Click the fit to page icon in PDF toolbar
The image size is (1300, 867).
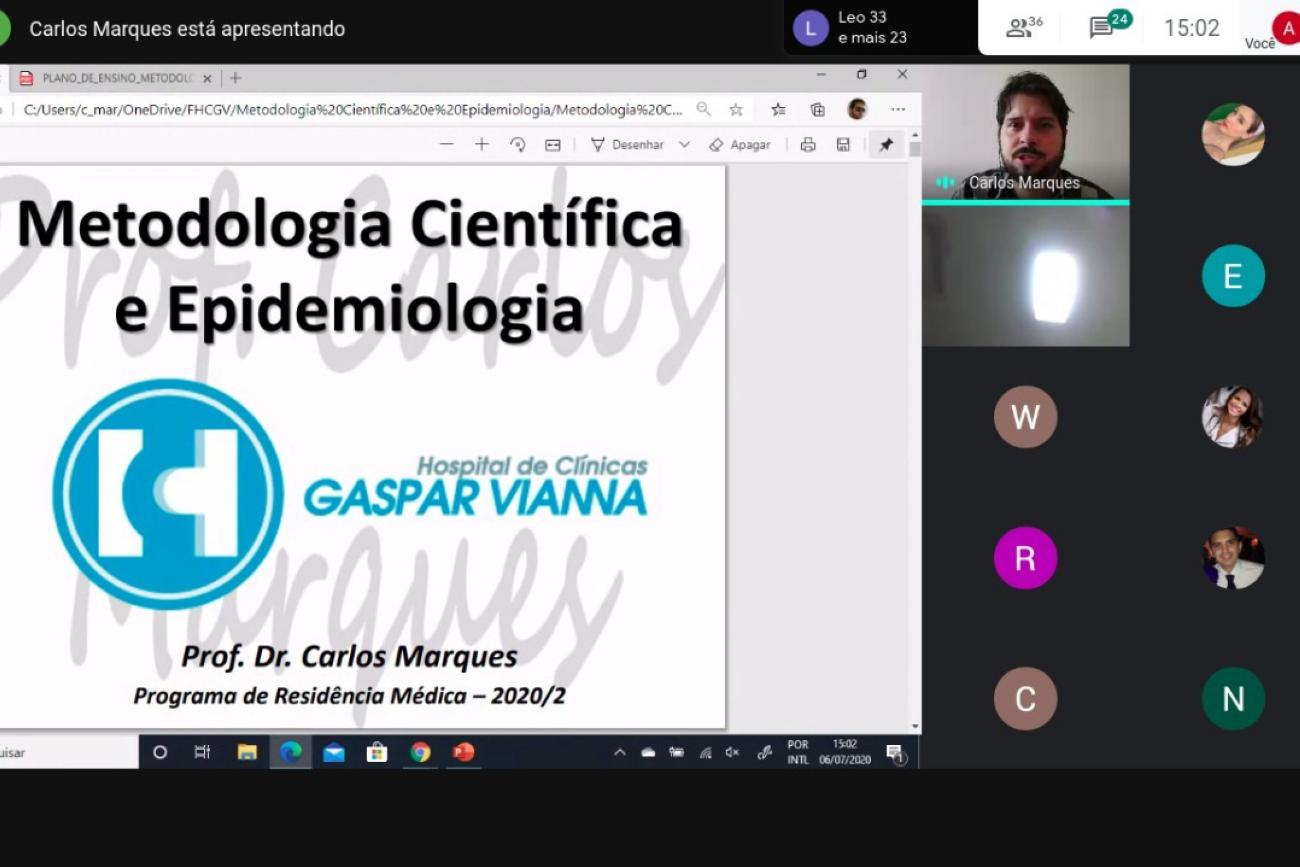click(x=552, y=145)
